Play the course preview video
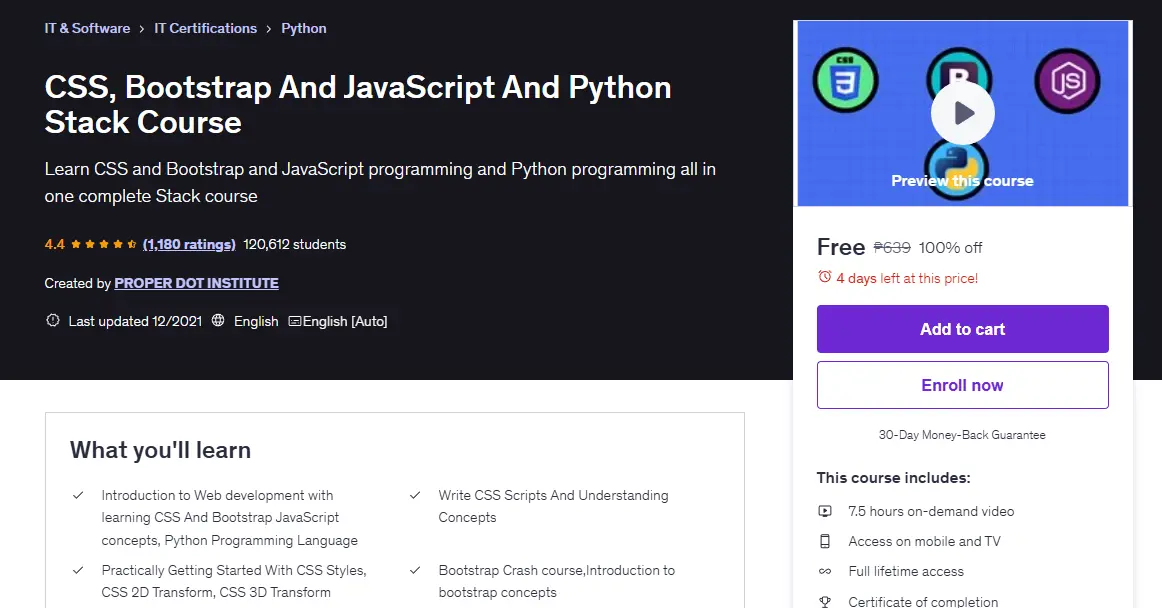The height and width of the screenshot is (608, 1162). point(963,113)
